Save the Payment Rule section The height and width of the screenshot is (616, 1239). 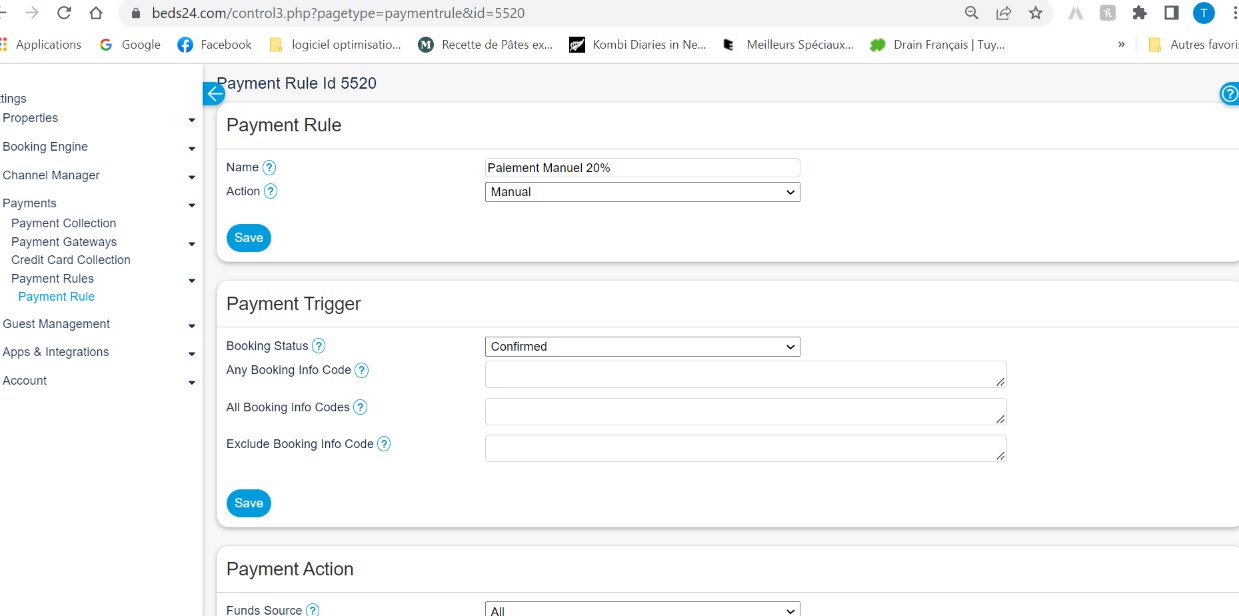pos(248,238)
